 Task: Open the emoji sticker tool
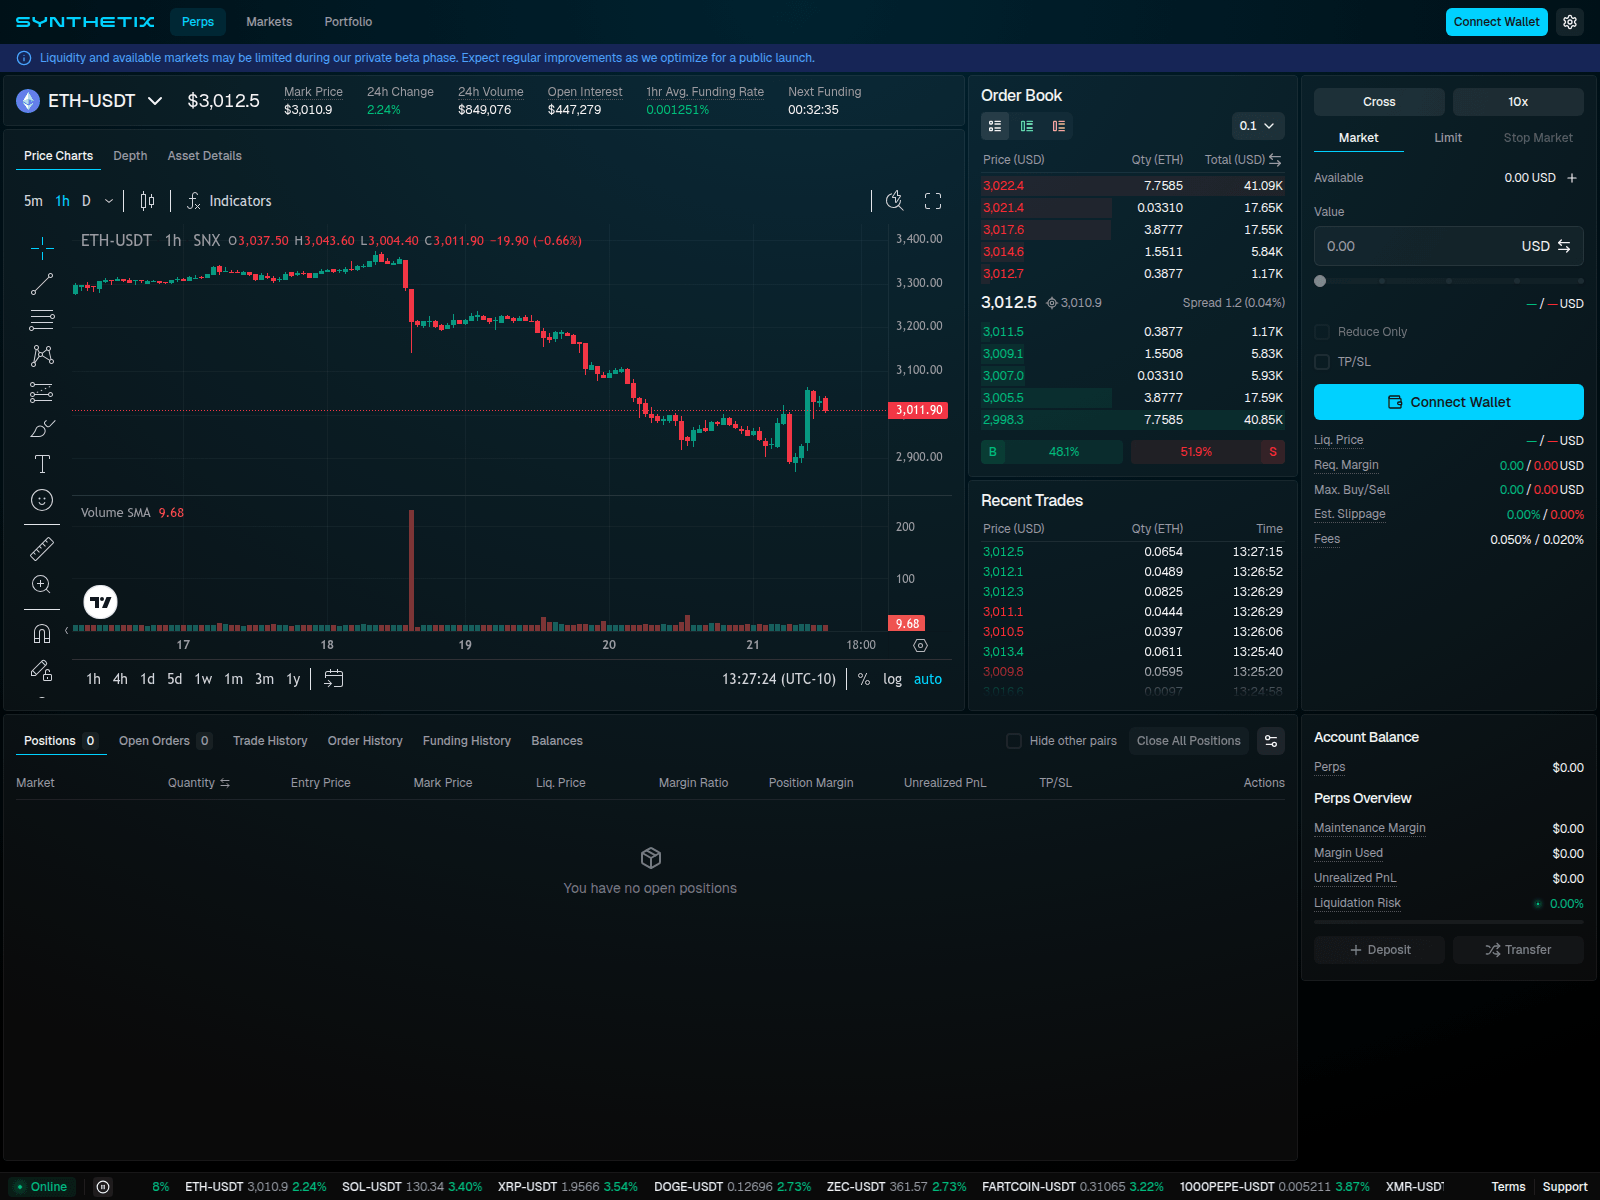click(41, 501)
